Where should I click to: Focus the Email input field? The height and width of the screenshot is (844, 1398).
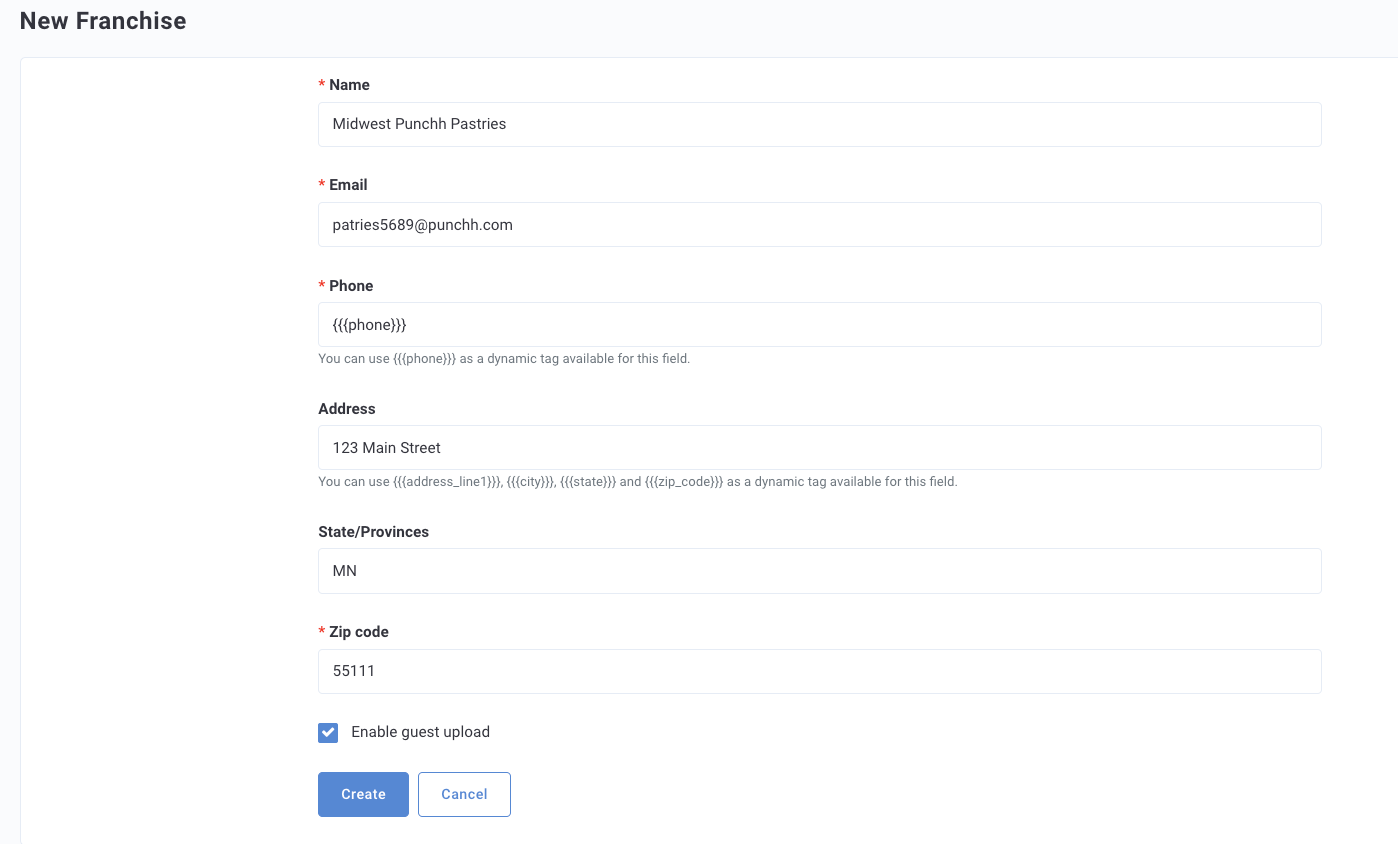(819, 225)
